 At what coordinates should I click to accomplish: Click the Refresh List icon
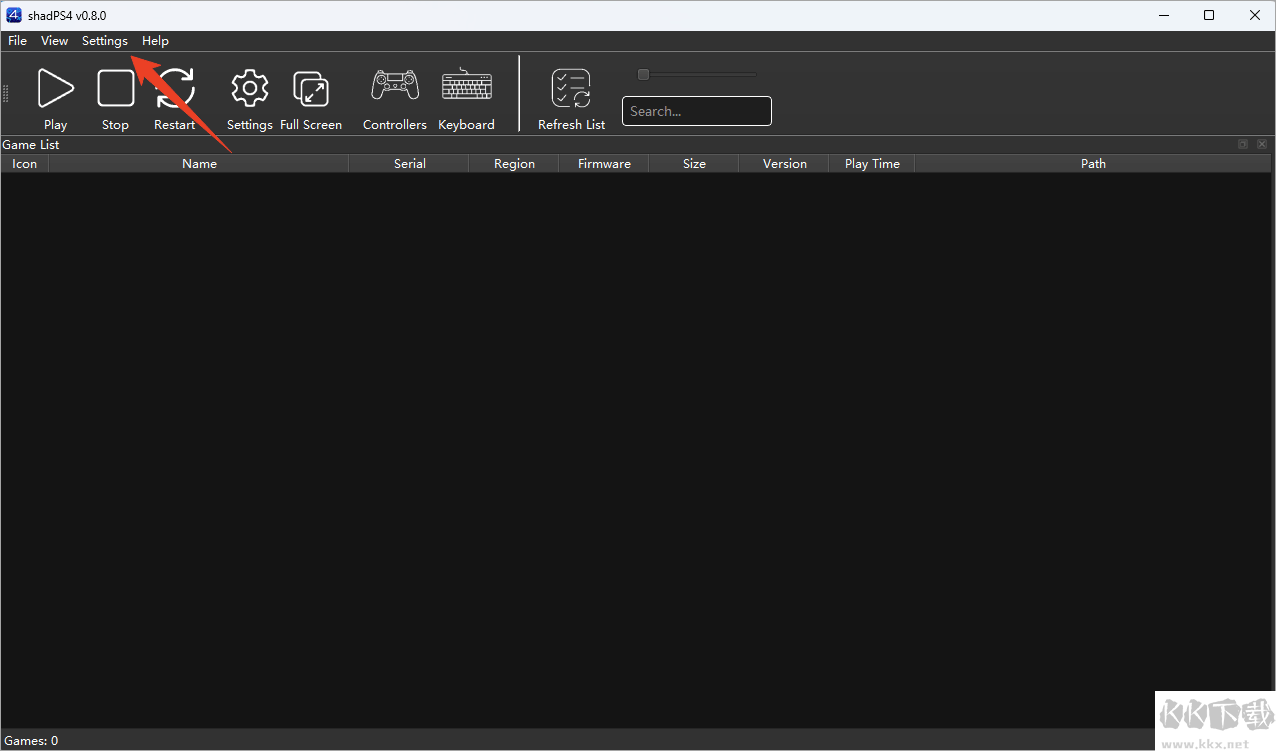(x=571, y=89)
